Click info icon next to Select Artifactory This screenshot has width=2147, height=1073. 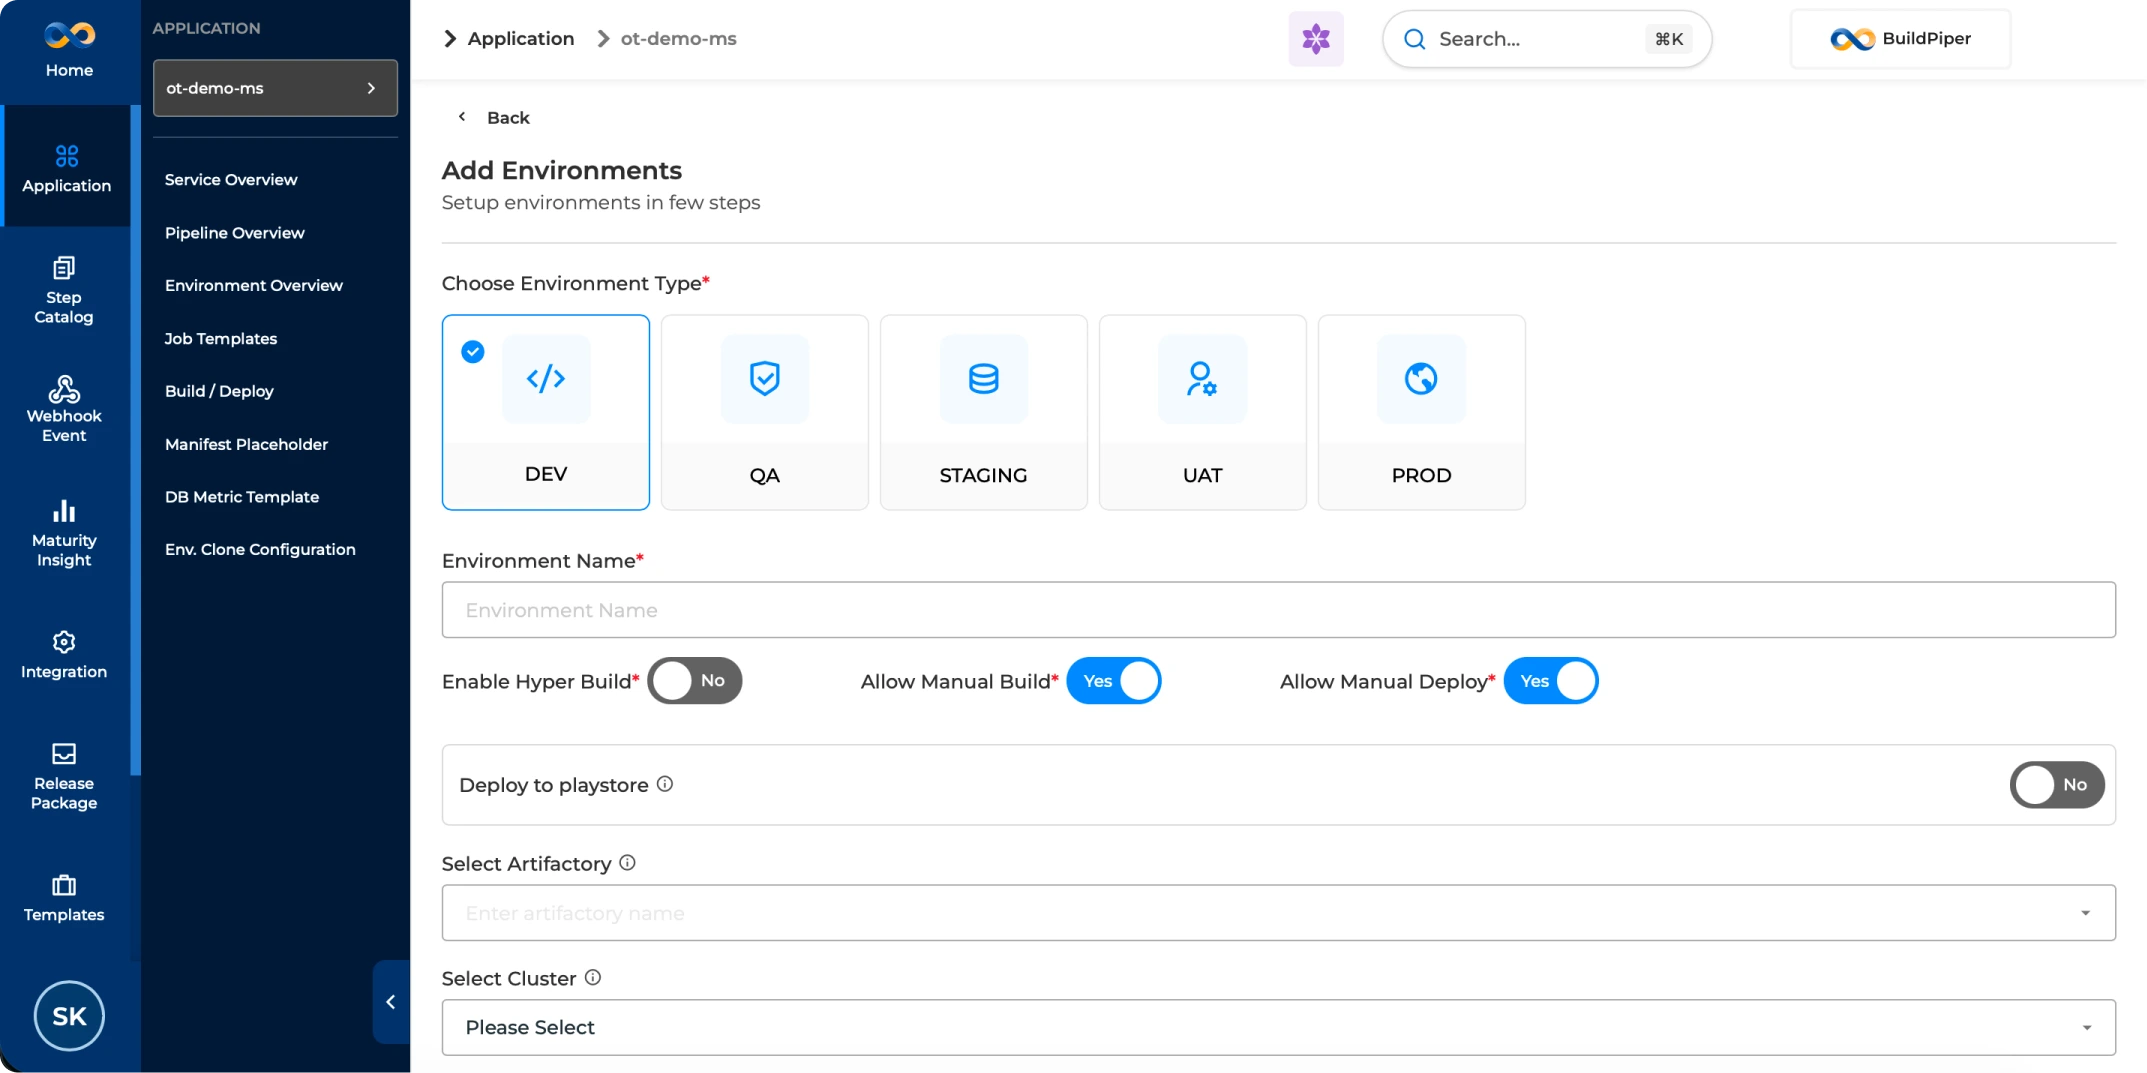tap(627, 862)
